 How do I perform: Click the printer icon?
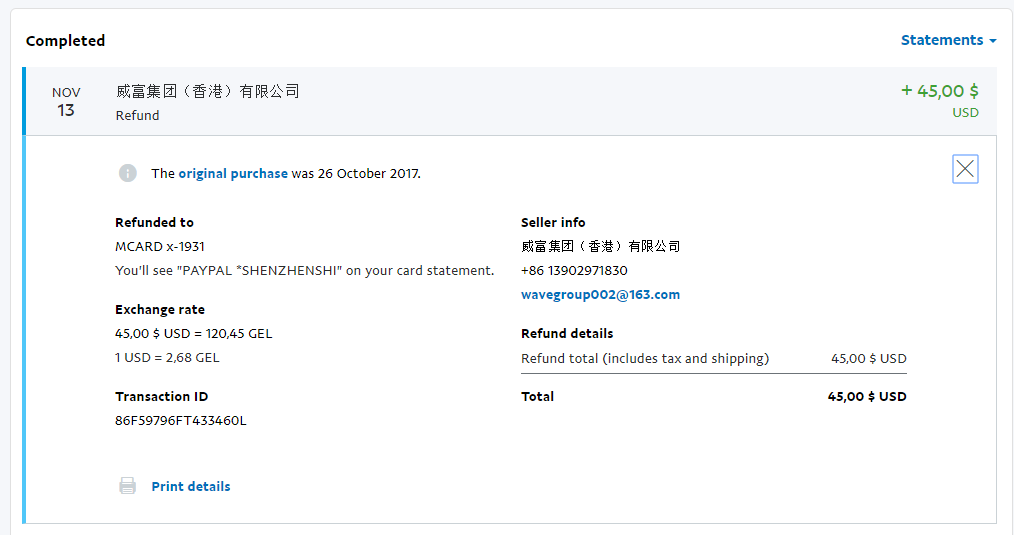pos(128,486)
